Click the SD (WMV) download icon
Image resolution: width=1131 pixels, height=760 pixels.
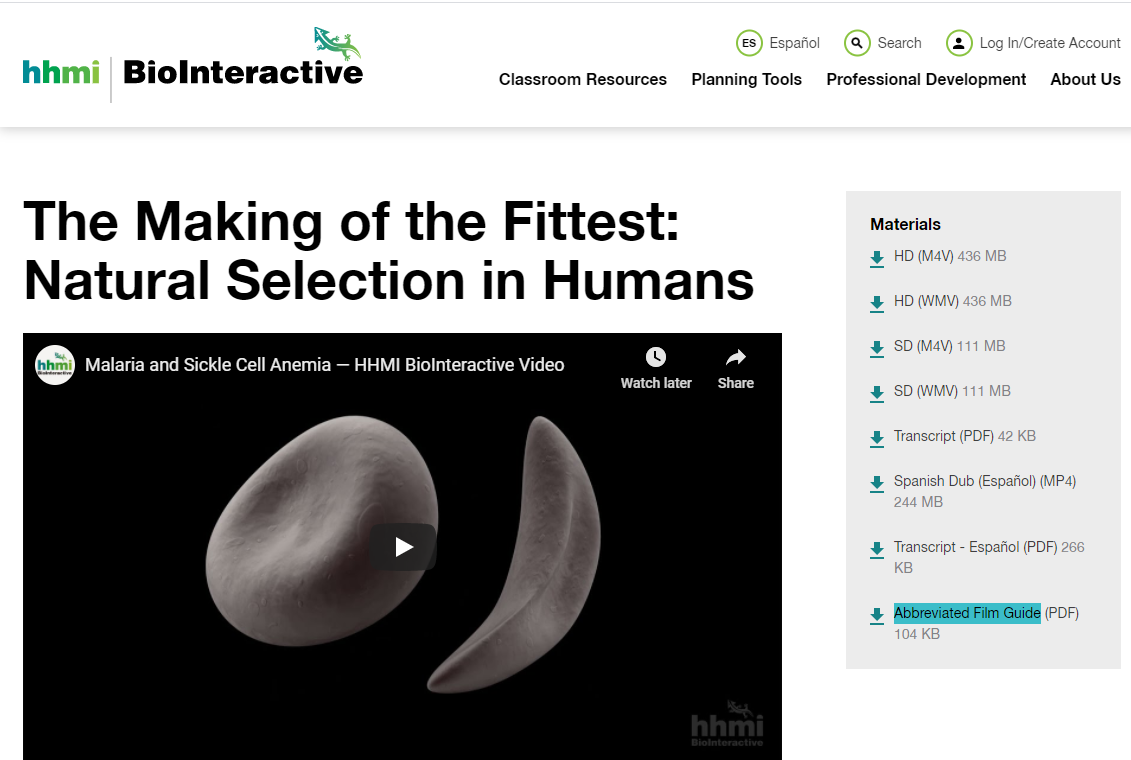pyautogui.click(x=877, y=393)
